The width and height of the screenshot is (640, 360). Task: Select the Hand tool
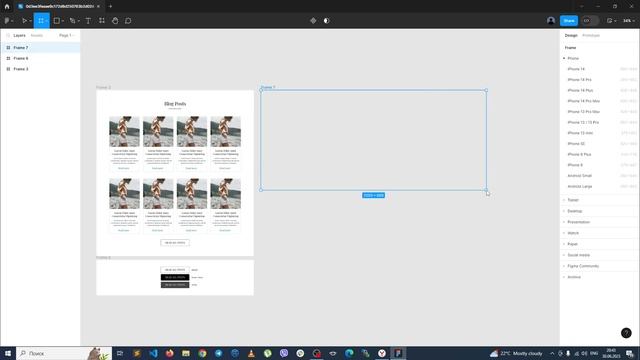[x=115, y=21]
